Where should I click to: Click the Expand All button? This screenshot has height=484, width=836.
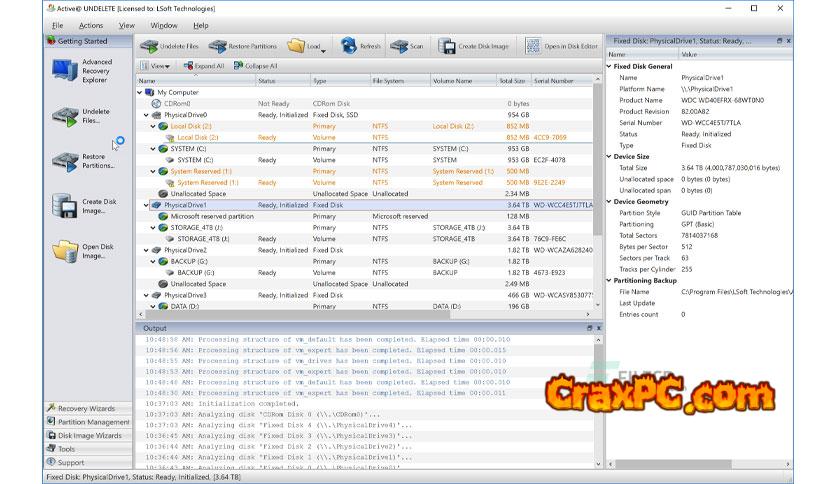click(203, 66)
